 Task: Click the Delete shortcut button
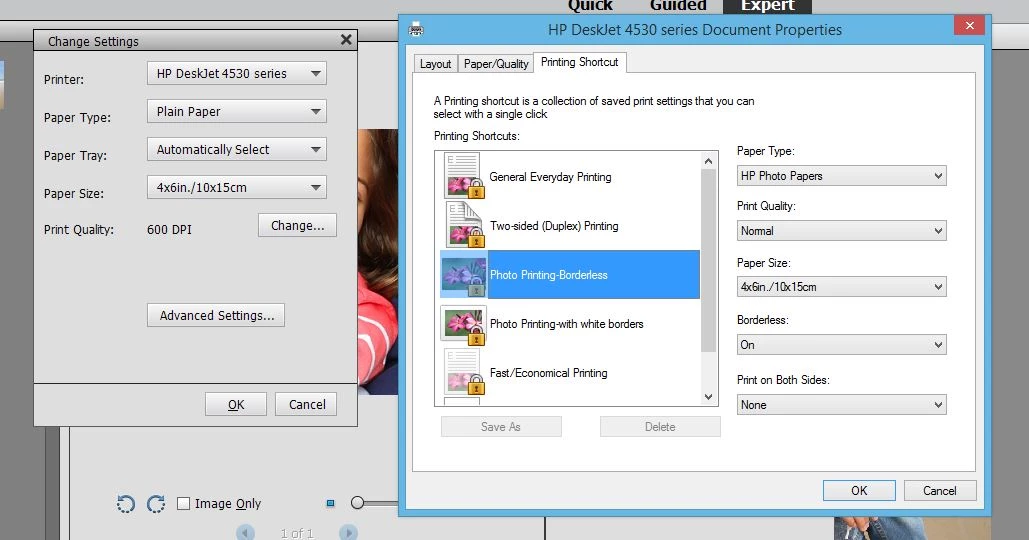pos(660,426)
